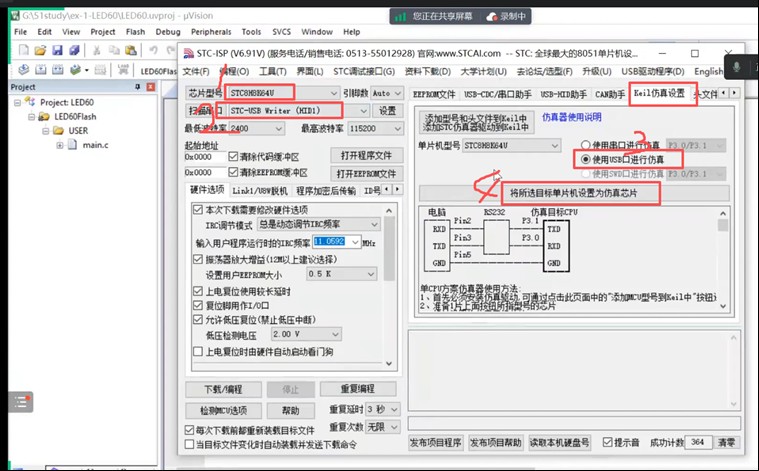The image size is (759, 471).
Task: Click the green Batch Build icon
Action: pyautogui.click(x=75, y=70)
